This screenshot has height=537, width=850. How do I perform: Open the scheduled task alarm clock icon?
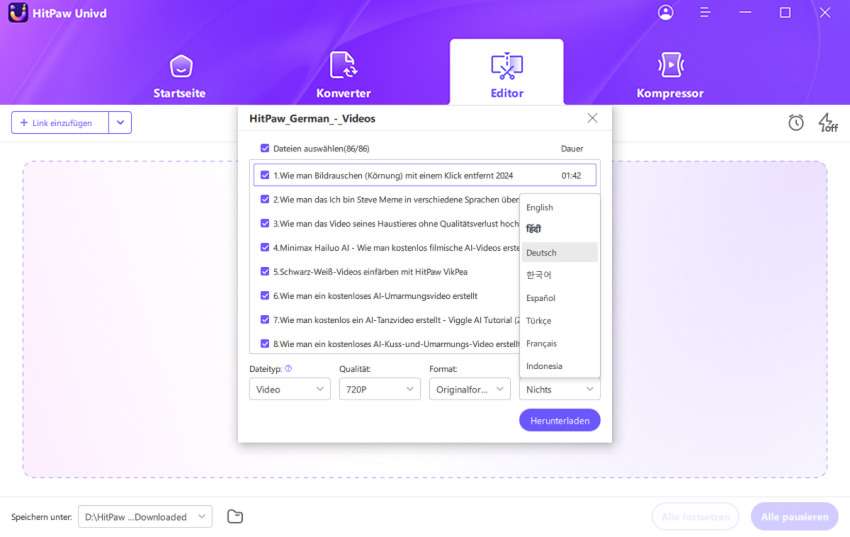click(x=796, y=122)
